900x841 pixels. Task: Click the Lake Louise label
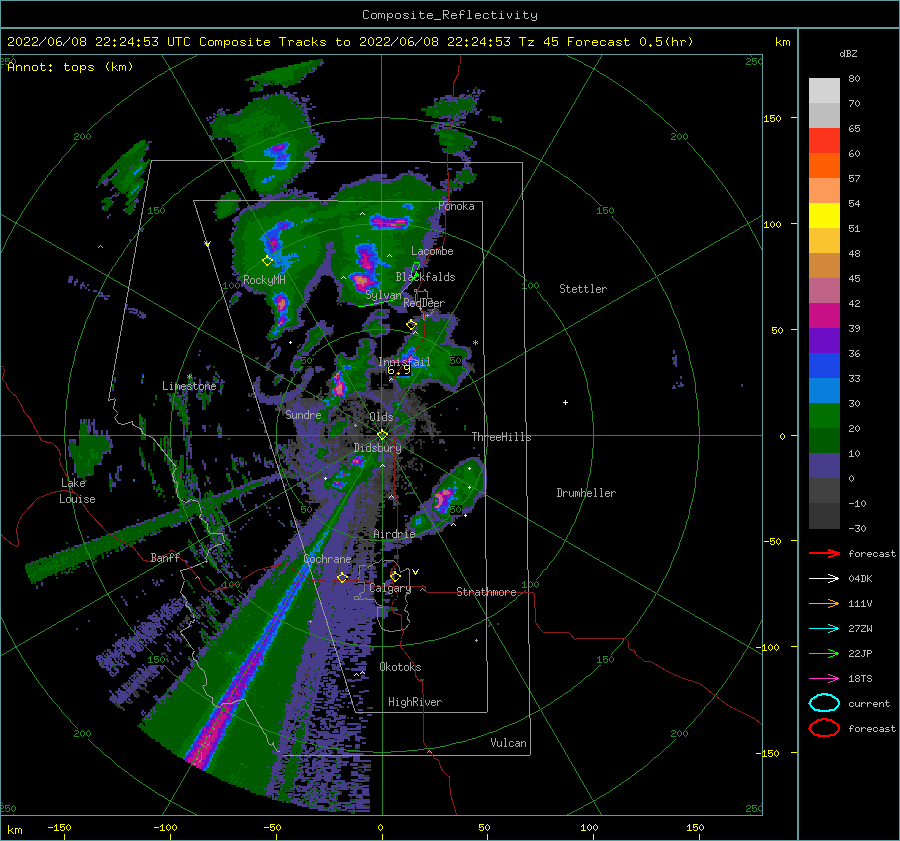coord(77,491)
